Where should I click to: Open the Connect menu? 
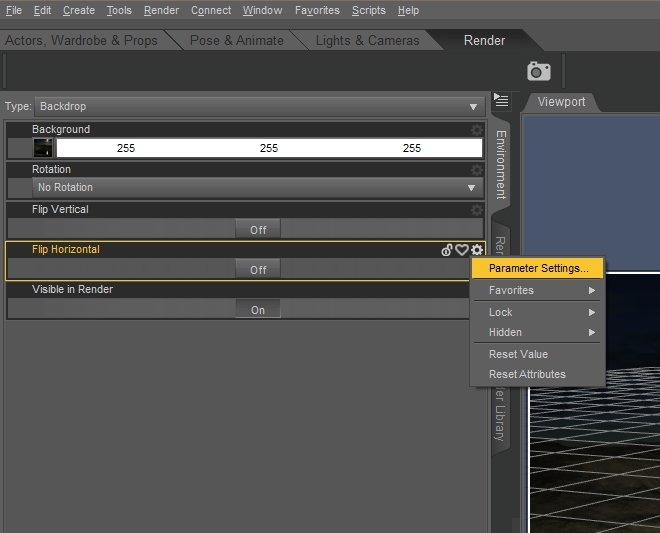pos(211,10)
